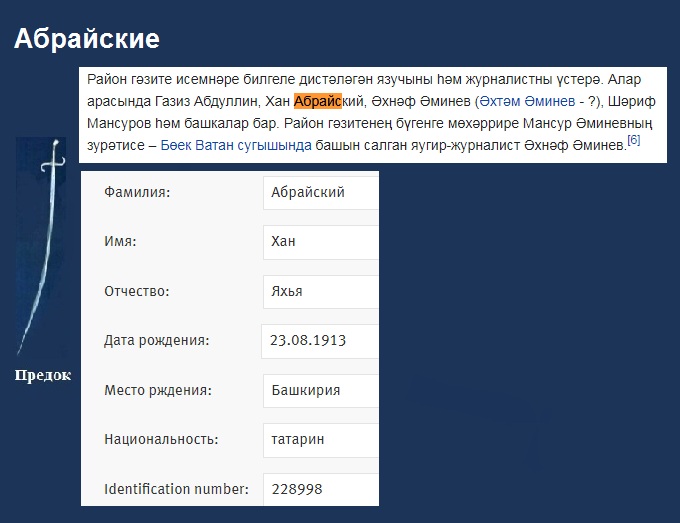This screenshot has height=523, width=680.
Task: Select the Identification number field 228998
Action: click(x=321, y=489)
